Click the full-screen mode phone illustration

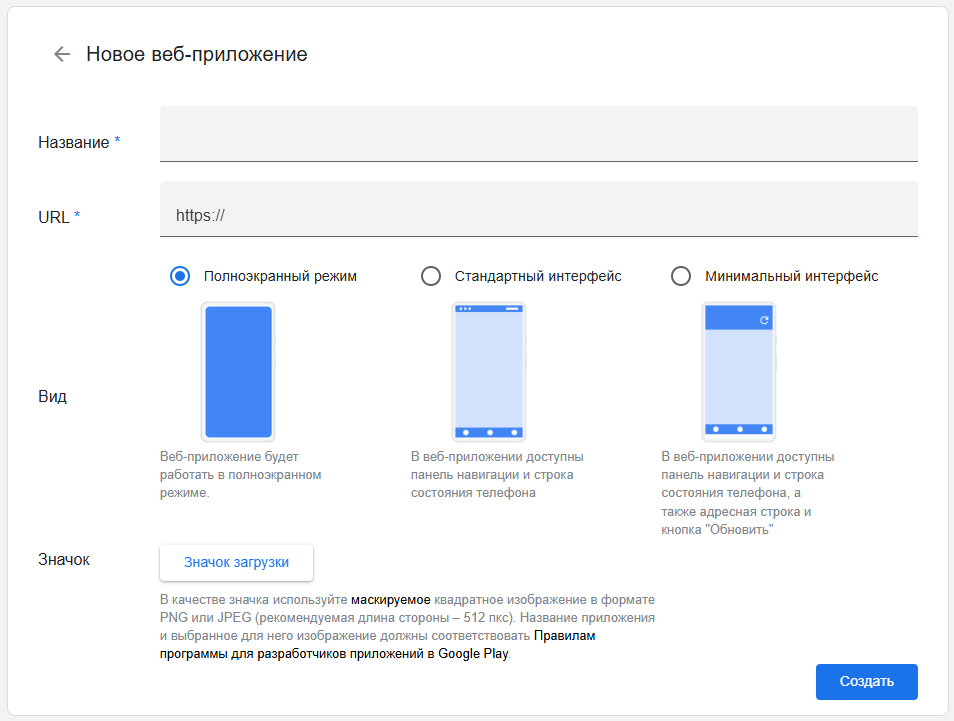pyautogui.click(x=239, y=372)
